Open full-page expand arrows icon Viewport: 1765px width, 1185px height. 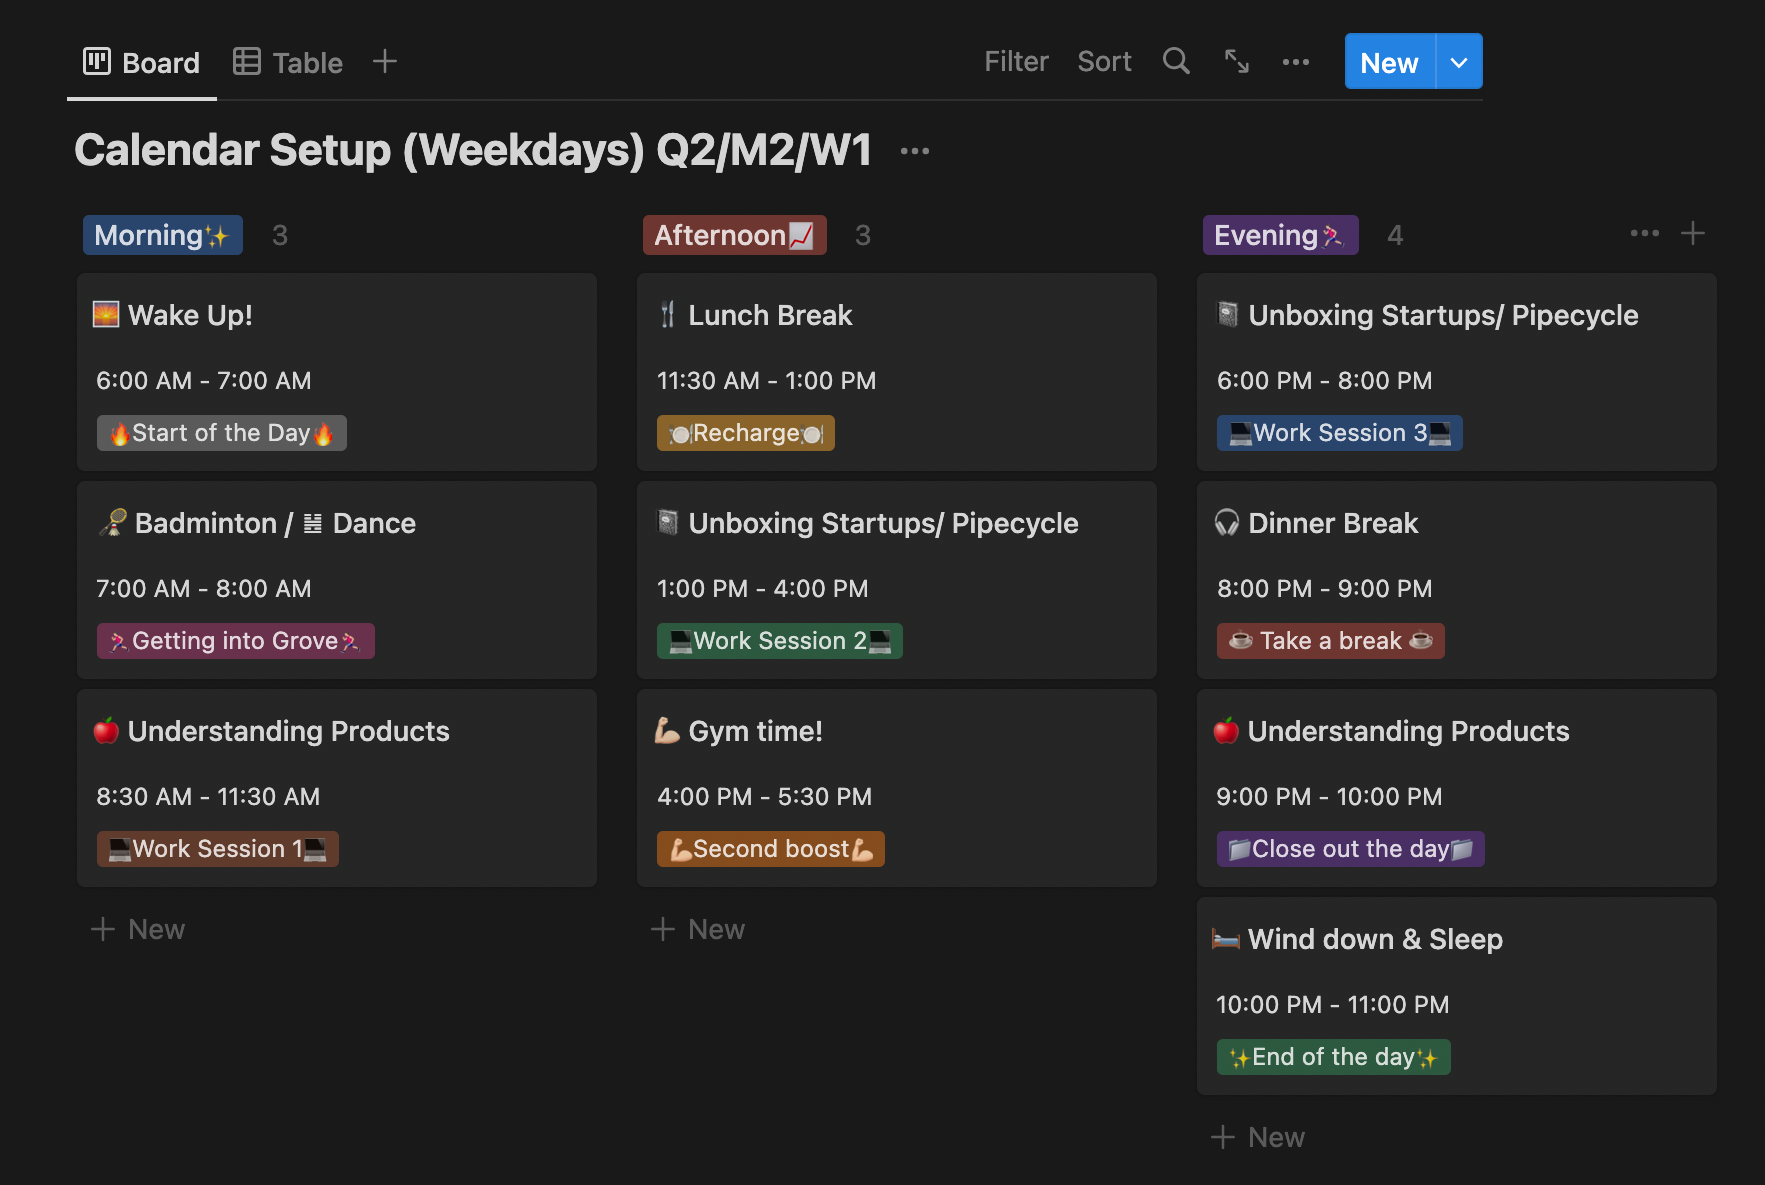coord(1237,62)
